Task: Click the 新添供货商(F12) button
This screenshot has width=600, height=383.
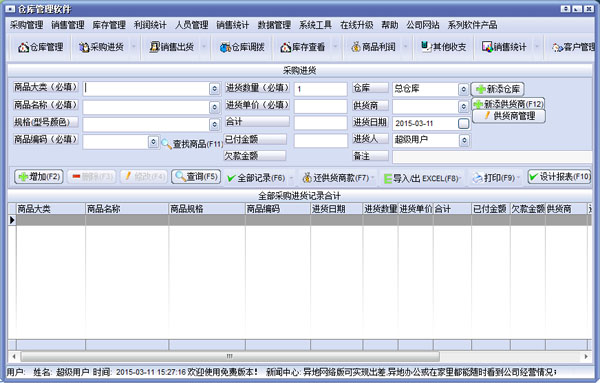Action: click(509, 104)
